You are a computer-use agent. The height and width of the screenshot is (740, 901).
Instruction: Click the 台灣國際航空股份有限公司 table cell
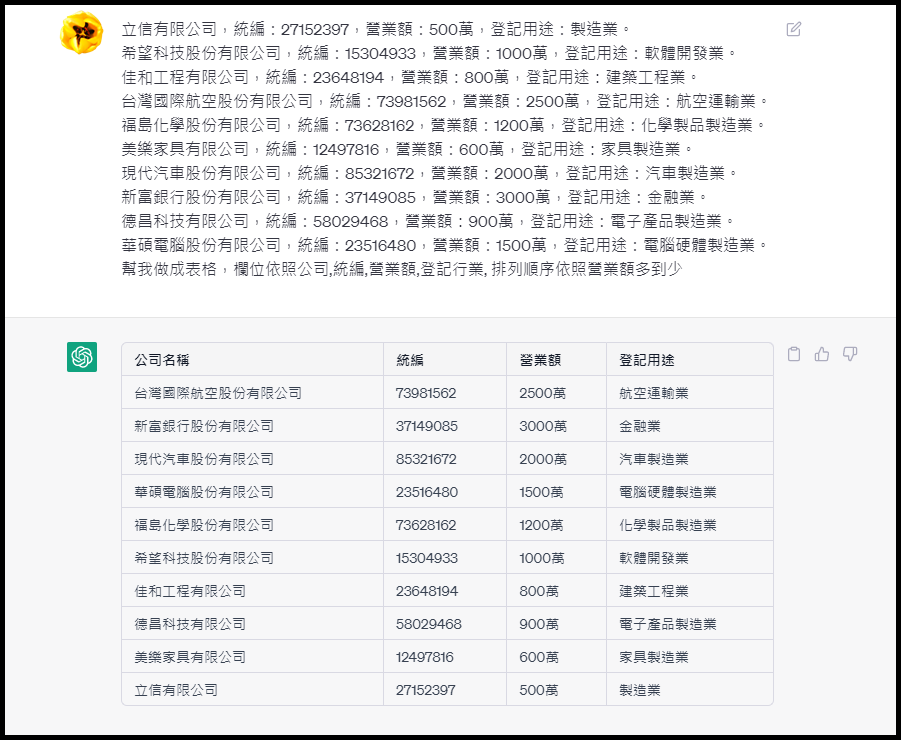click(252, 393)
